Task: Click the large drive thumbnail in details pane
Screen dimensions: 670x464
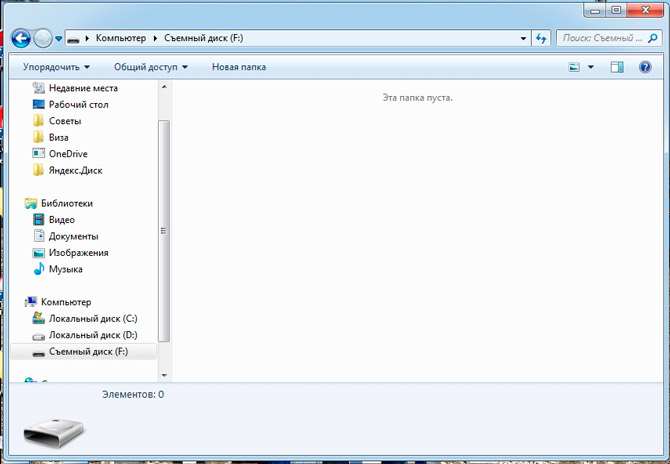Action: pyautogui.click(x=53, y=433)
